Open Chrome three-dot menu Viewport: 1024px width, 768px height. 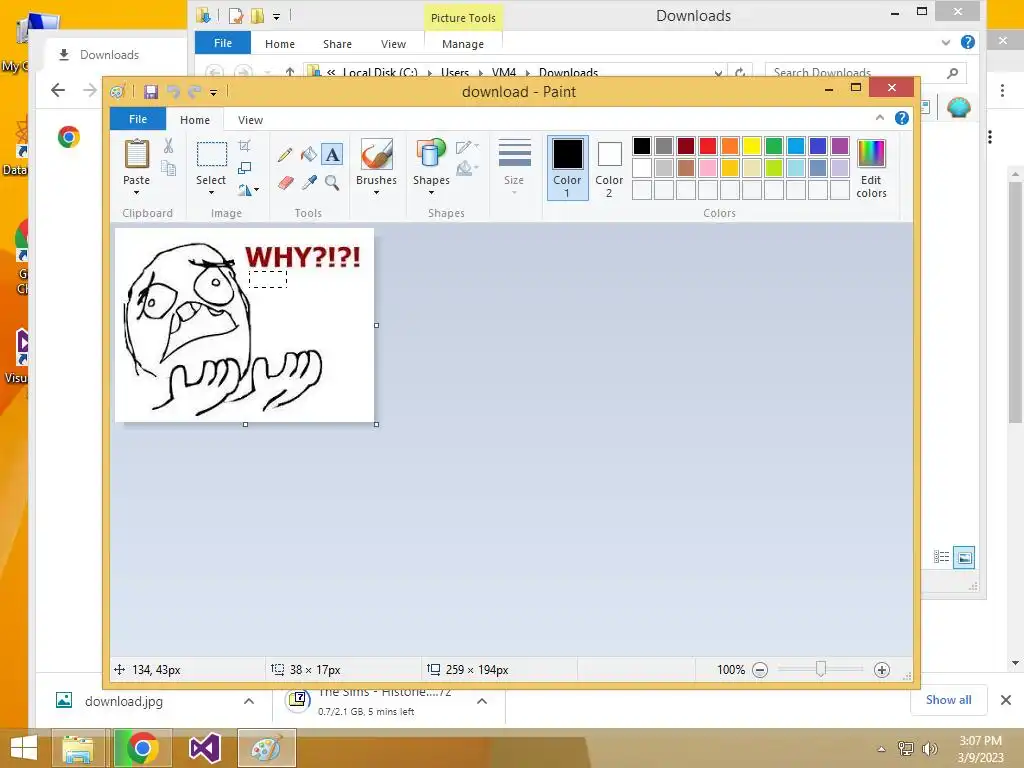click(1002, 90)
